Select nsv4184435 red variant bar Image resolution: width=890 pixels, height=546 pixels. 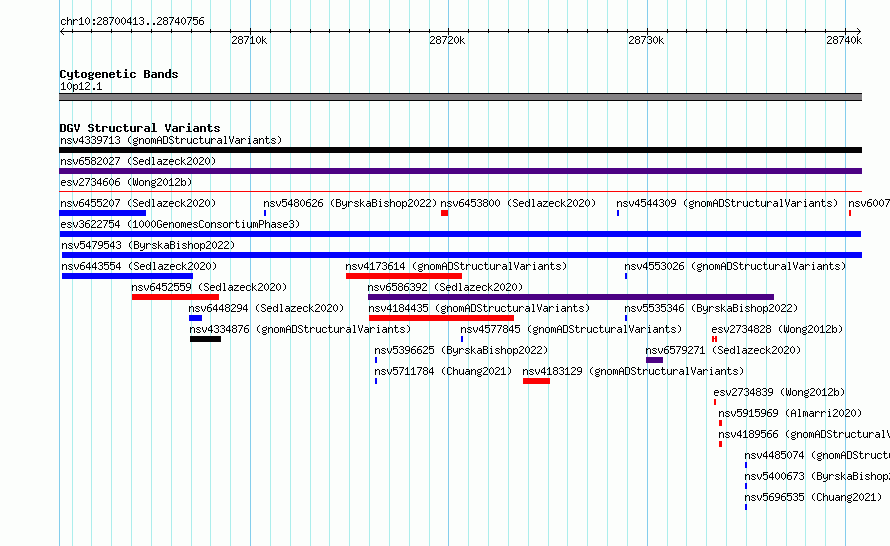point(442,318)
